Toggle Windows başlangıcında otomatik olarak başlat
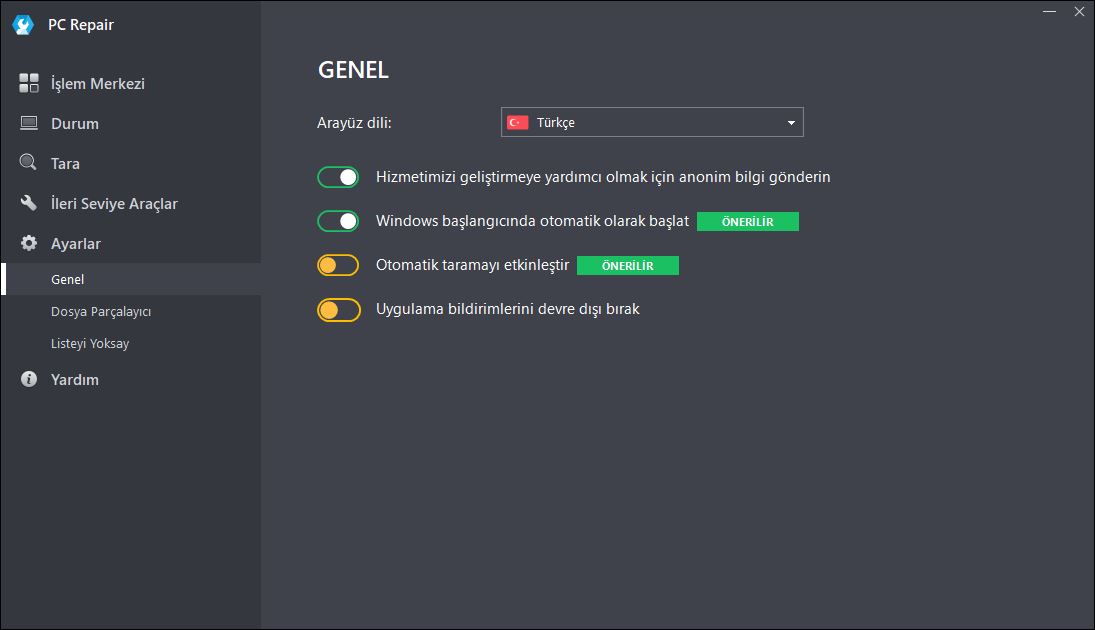The image size is (1095, 630). coord(338,221)
